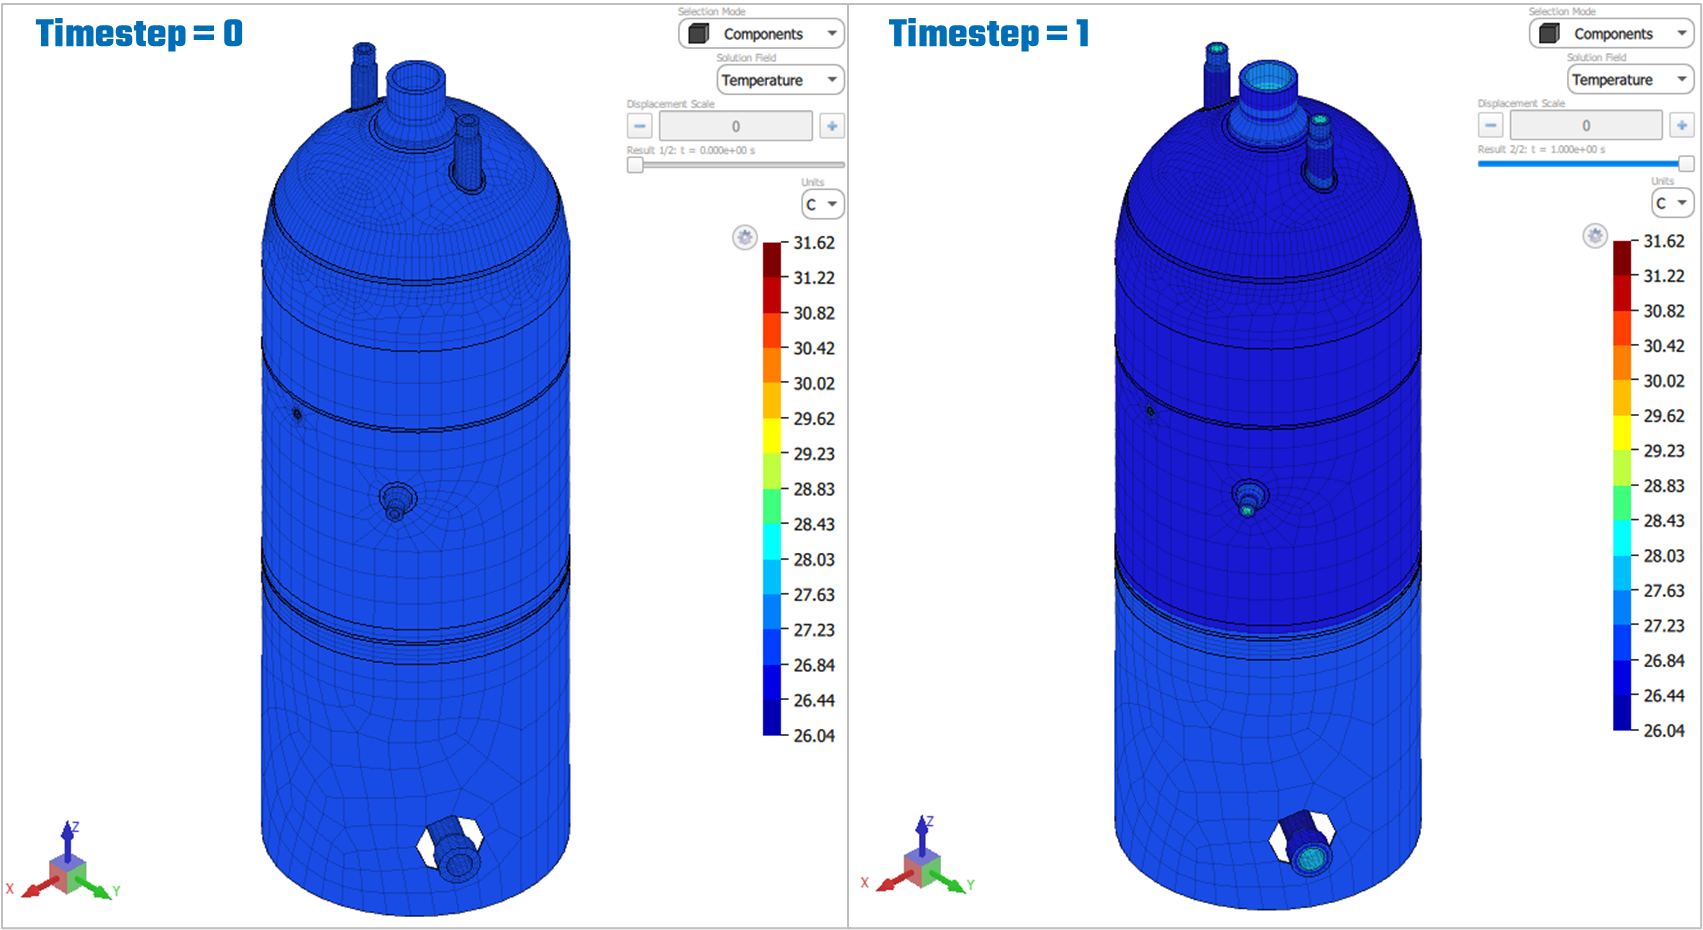Increase displacement scale with plus button, Timestep 1 panel
Viewport: 1703px width, 930px height.
point(1682,125)
